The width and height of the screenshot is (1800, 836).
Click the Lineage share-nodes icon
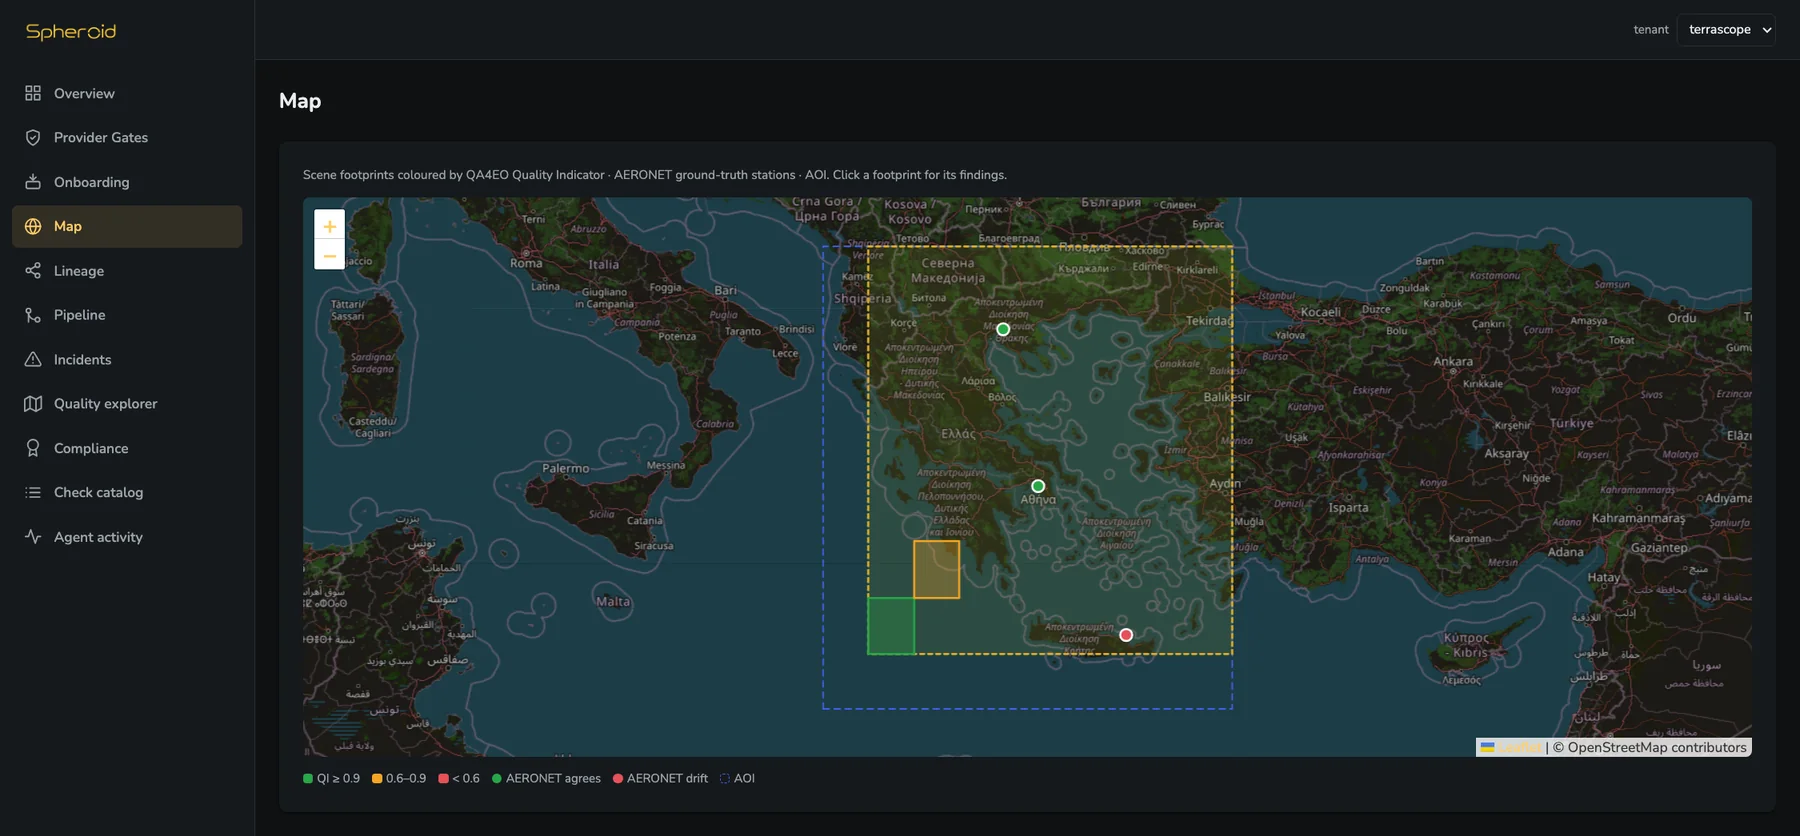pyautogui.click(x=33, y=270)
